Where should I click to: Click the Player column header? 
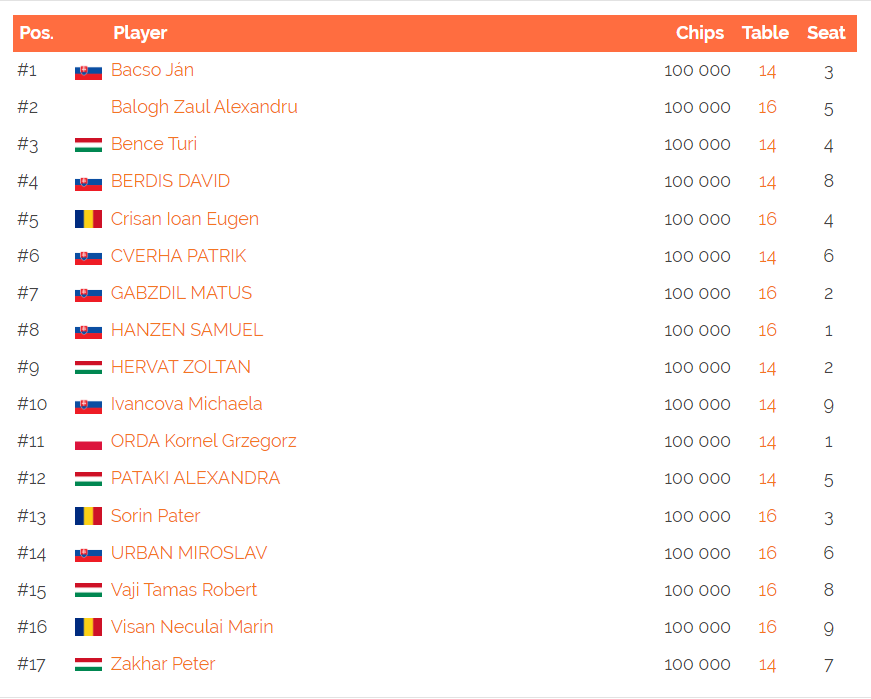pos(140,33)
